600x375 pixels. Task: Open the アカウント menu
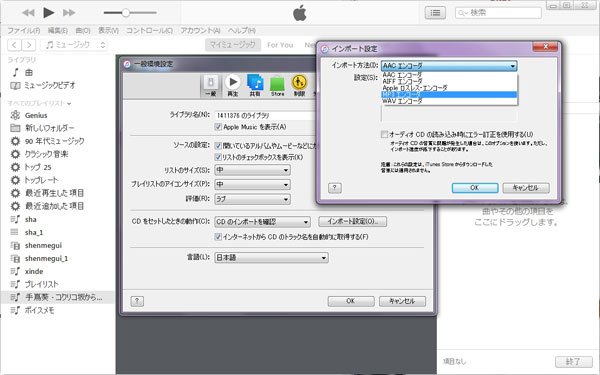(x=200, y=30)
